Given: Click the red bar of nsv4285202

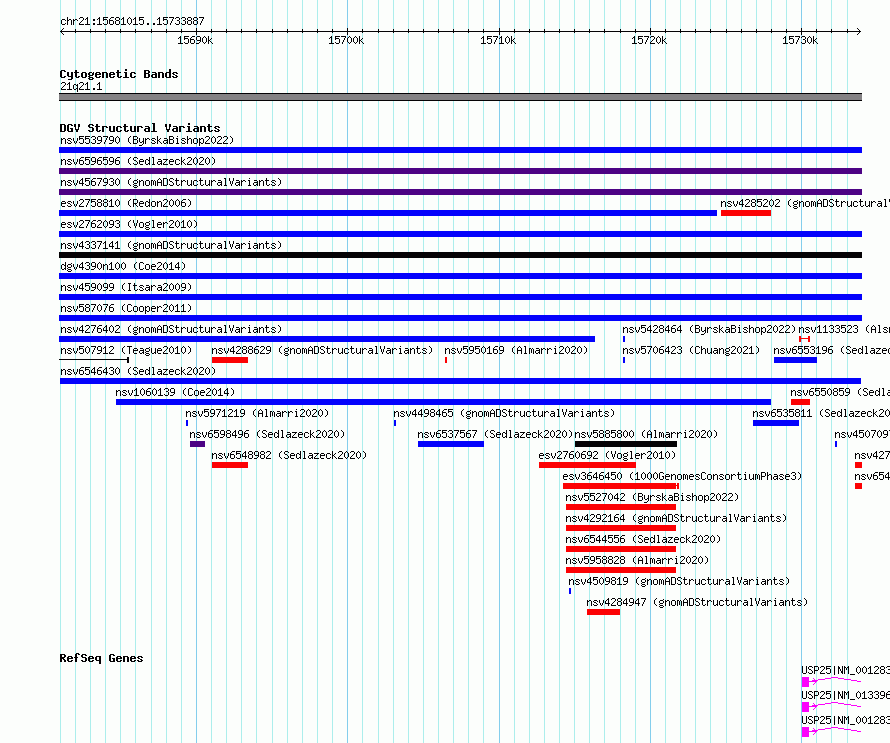Looking at the screenshot, I should point(746,213).
